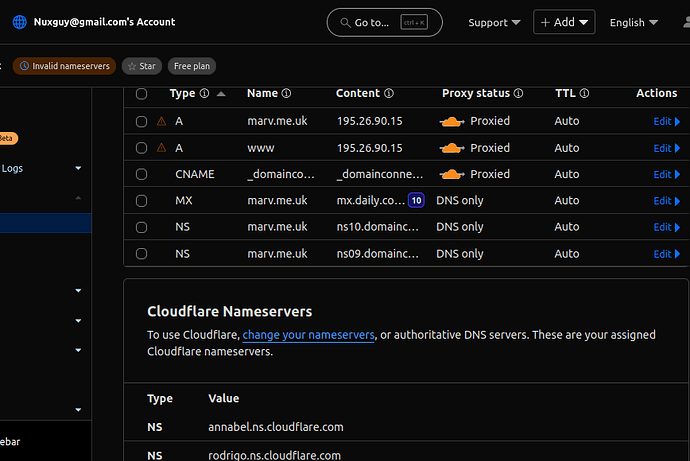Click the _domainco... name cell
690x461 pixels.
(281, 174)
